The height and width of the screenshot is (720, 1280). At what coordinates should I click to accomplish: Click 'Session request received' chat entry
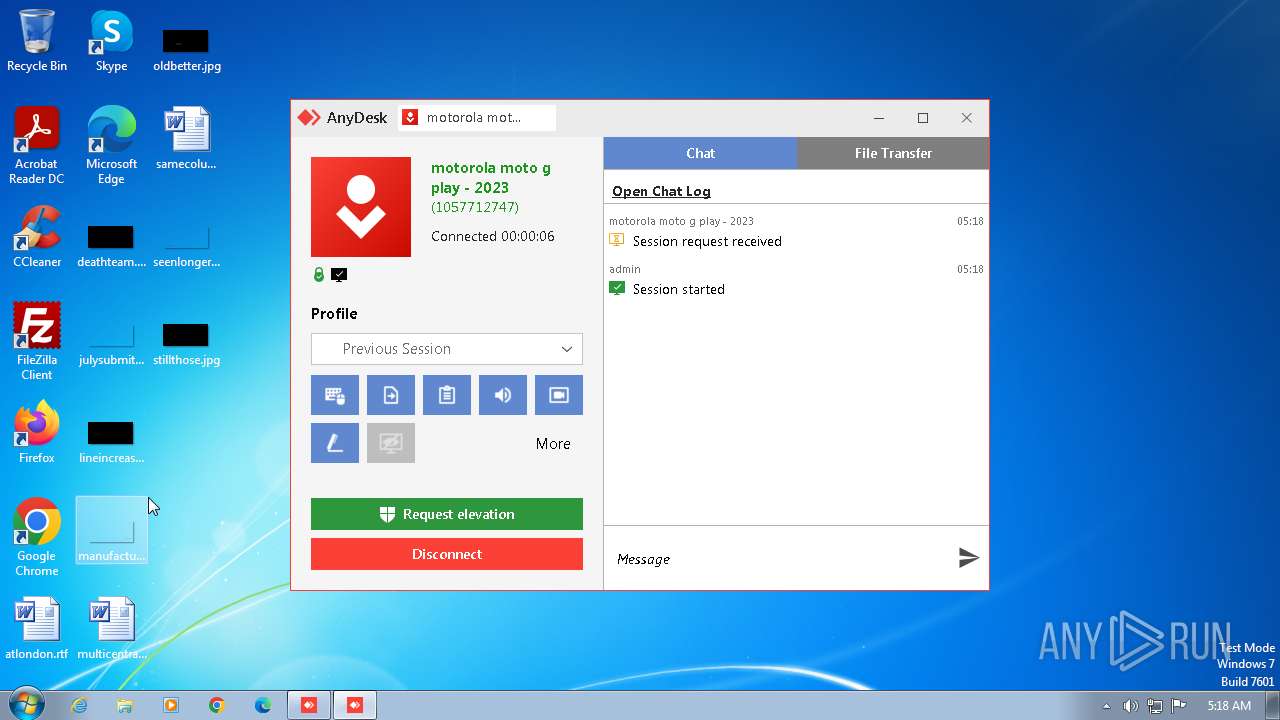pos(707,241)
